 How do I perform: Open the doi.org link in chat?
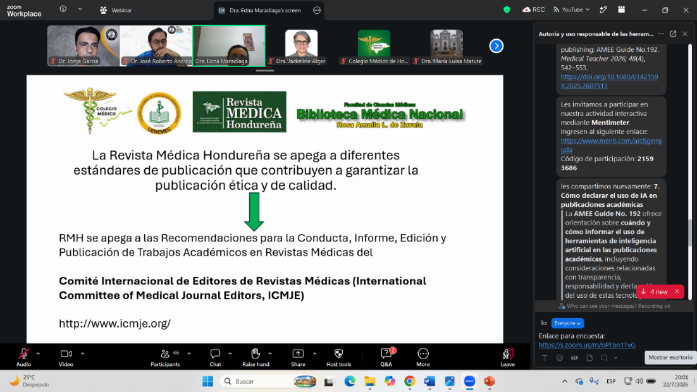pyautogui.click(x=609, y=81)
